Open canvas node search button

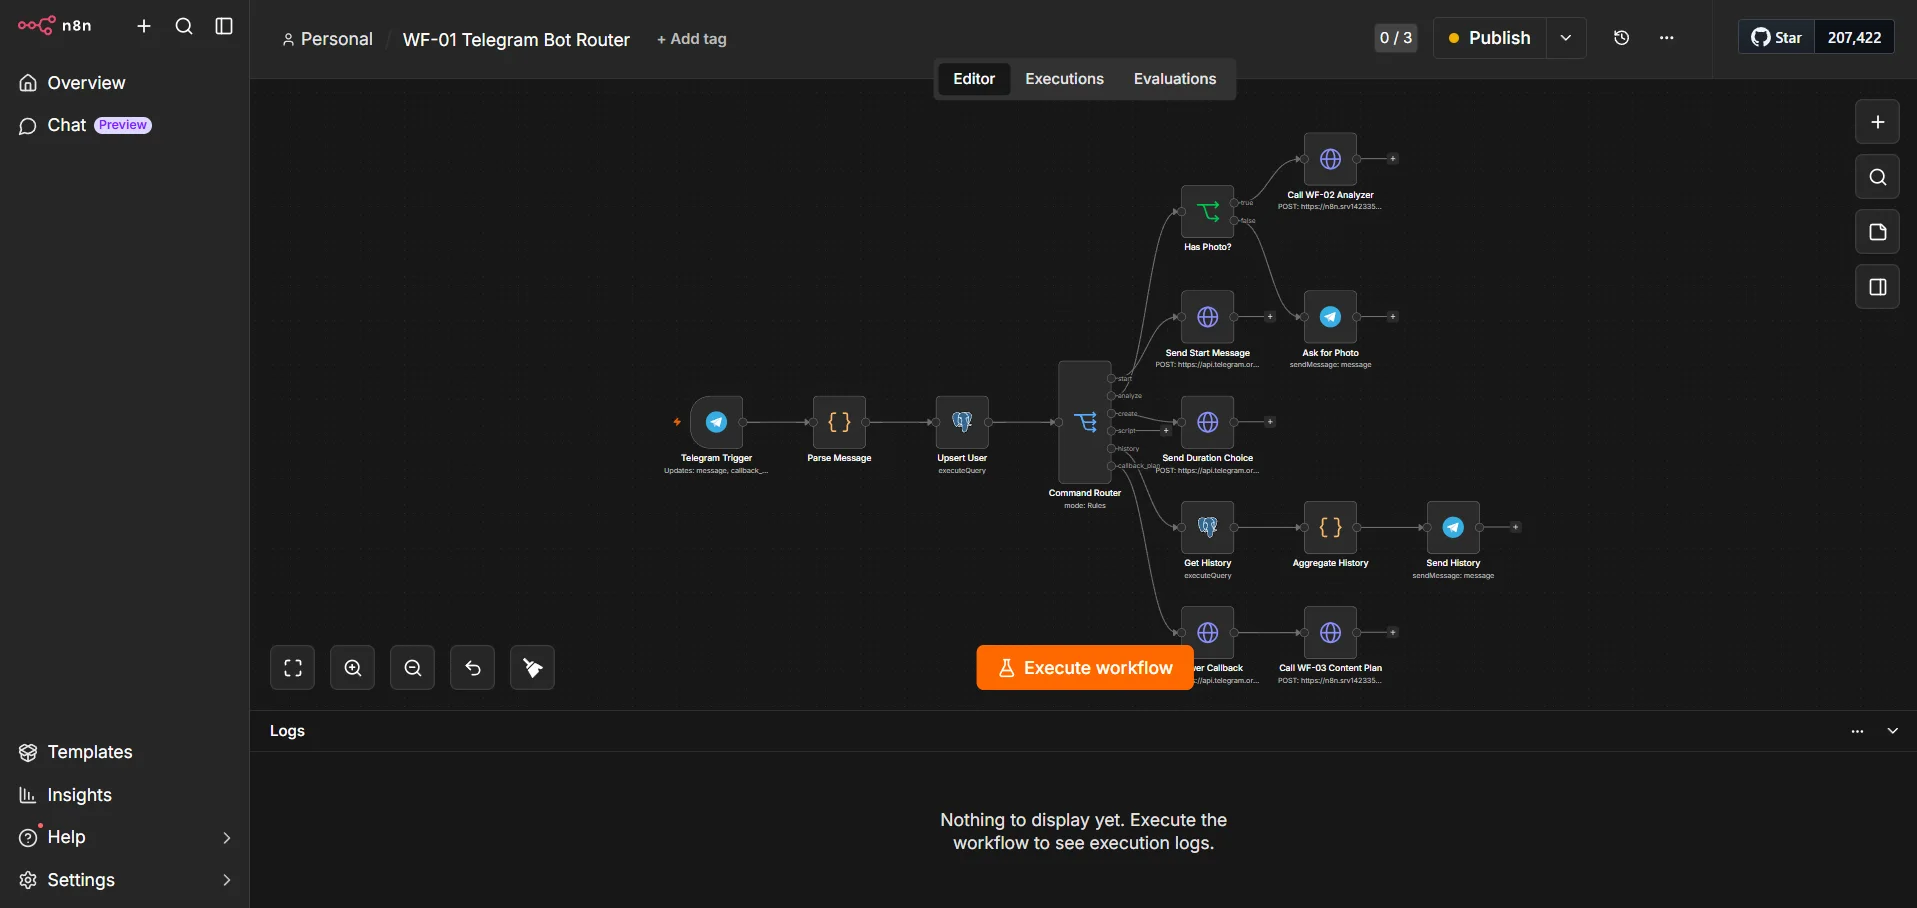coord(1877,177)
